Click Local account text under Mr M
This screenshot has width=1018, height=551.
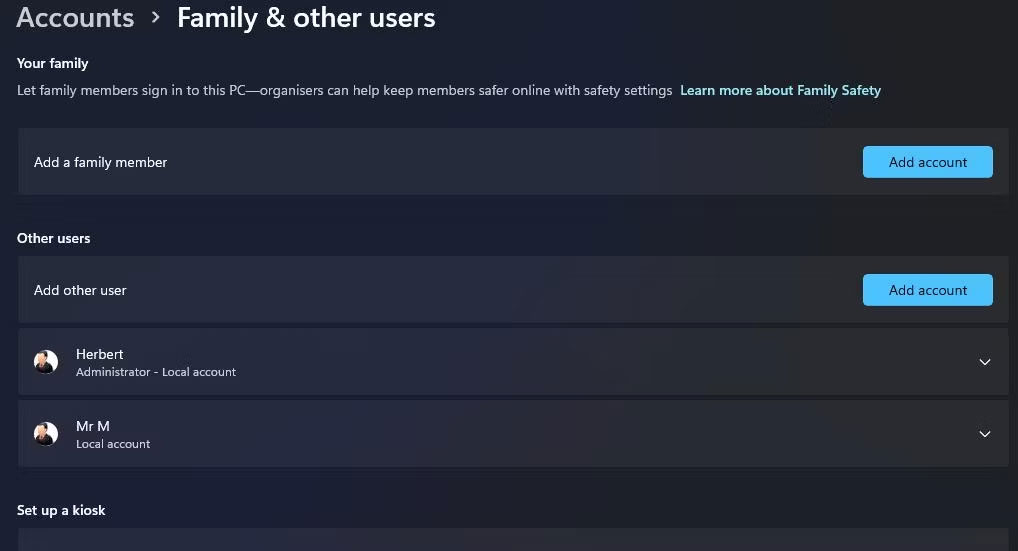[x=113, y=444]
